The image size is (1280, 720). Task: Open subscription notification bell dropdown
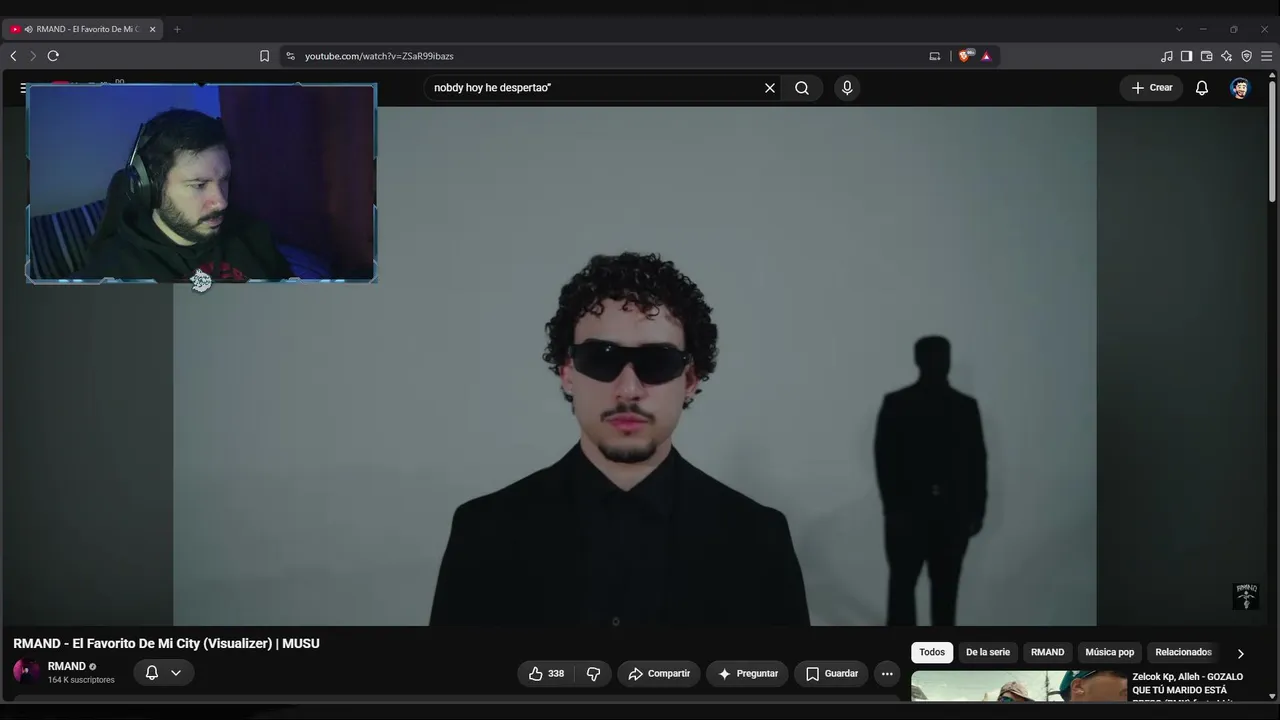click(x=164, y=673)
